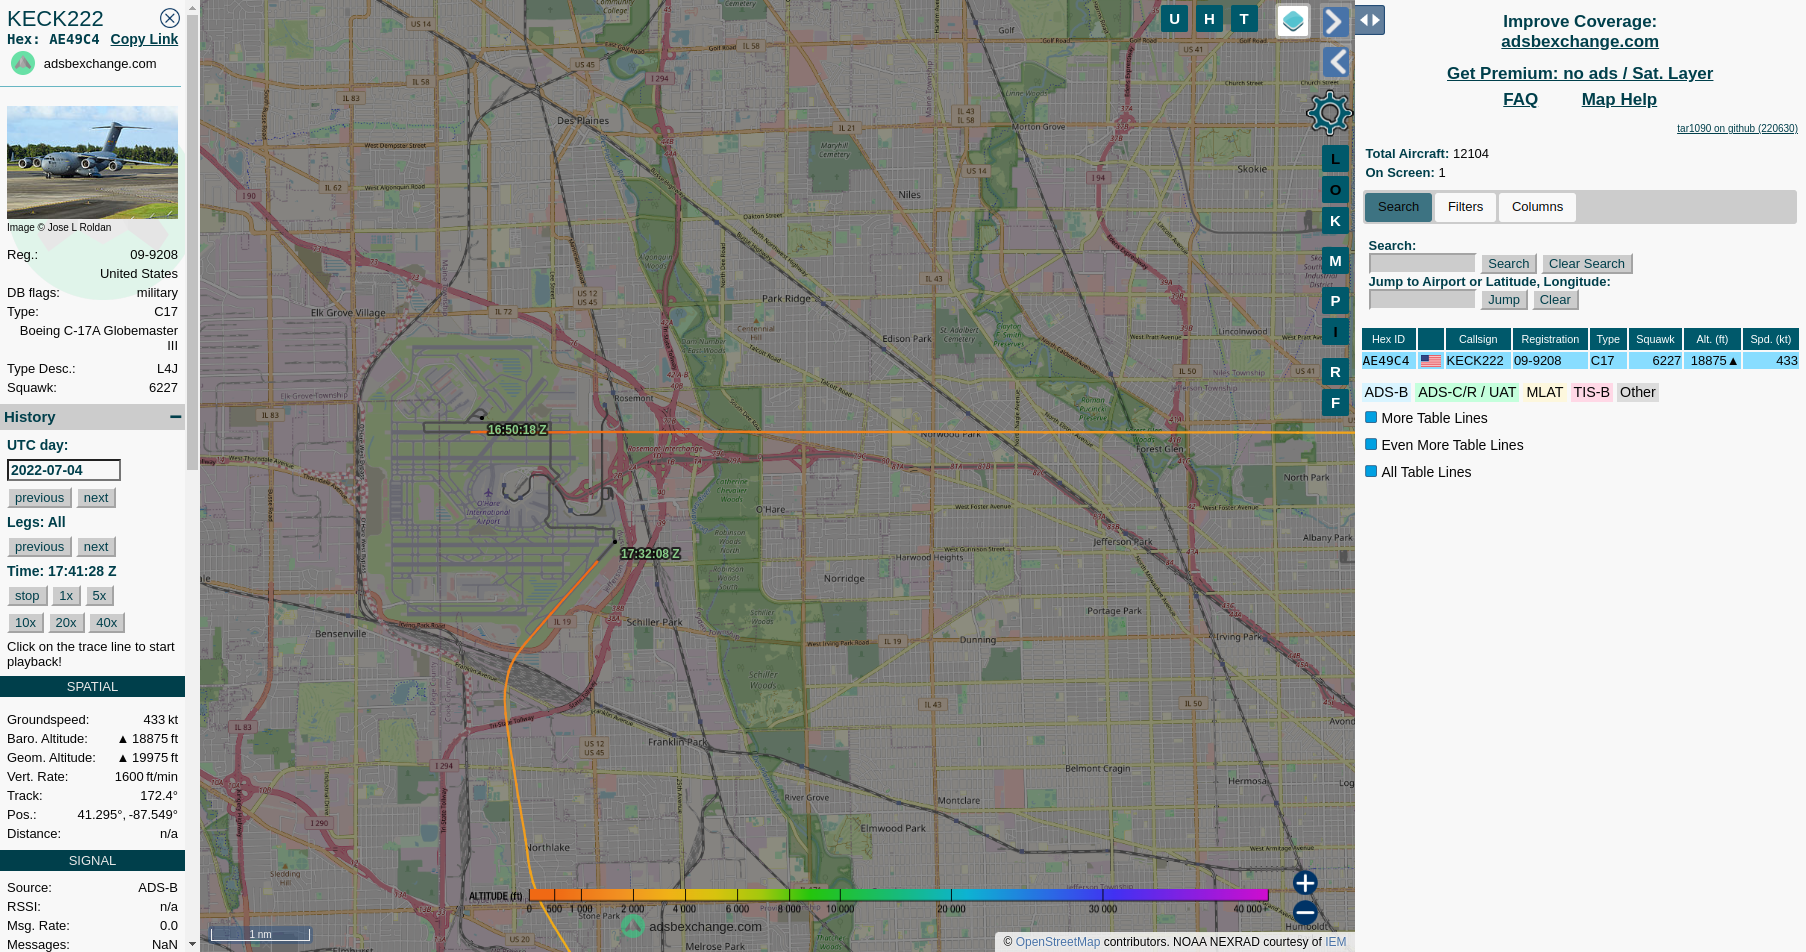Toggle the U map button
This screenshot has width=1806, height=952.
click(x=1174, y=18)
